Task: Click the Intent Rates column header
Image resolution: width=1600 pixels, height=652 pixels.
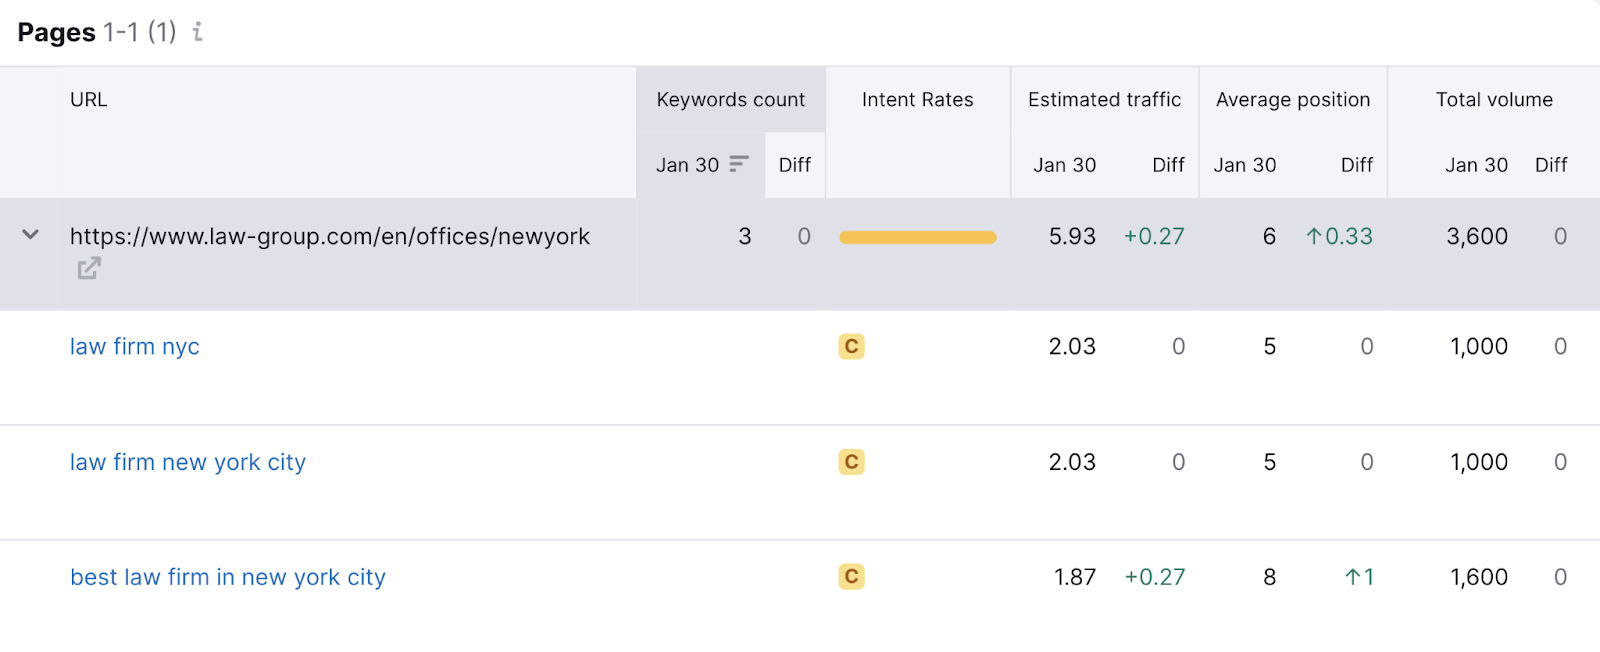Action: click(x=917, y=99)
